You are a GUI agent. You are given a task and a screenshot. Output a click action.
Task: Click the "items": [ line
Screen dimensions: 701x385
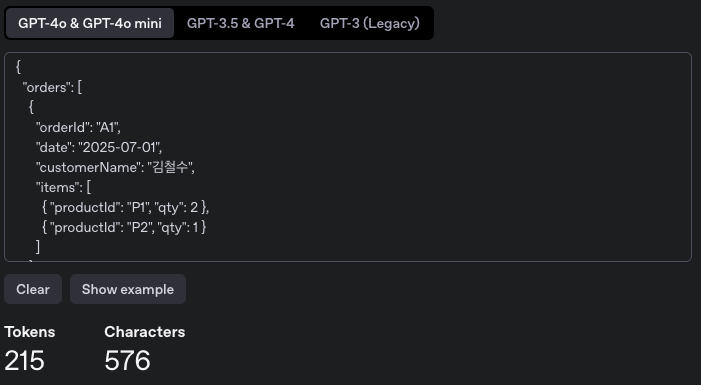click(63, 187)
